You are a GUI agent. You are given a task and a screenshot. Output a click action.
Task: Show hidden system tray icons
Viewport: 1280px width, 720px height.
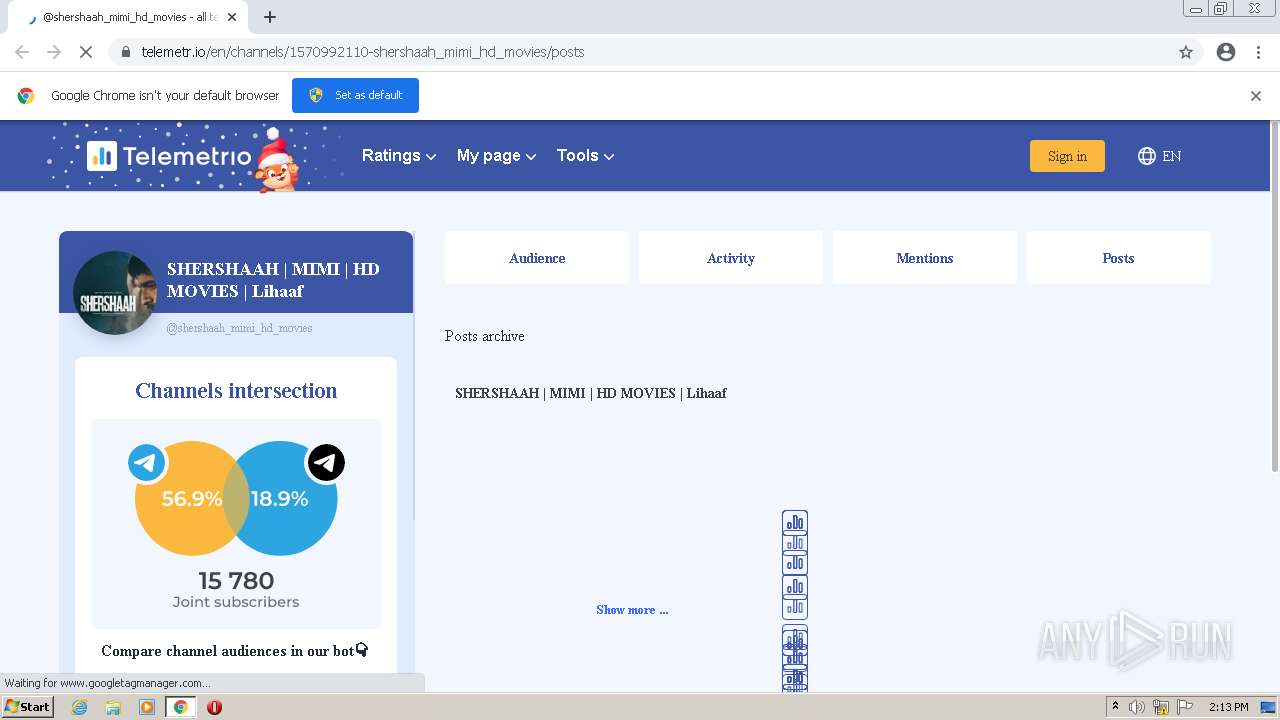click(1115, 707)
